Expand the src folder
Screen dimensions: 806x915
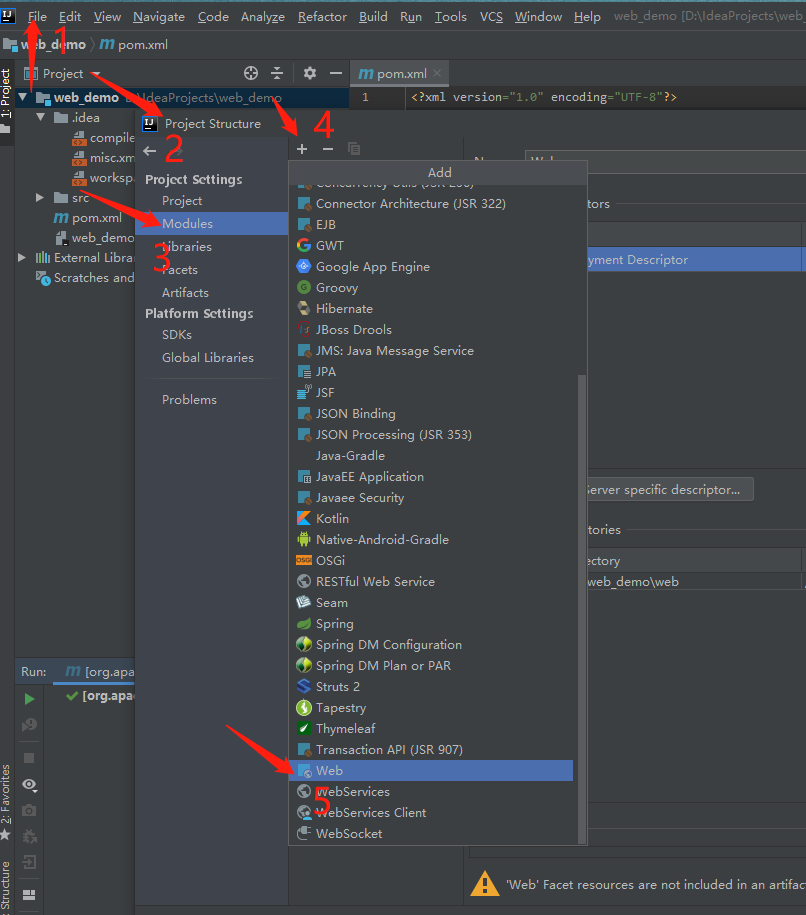(40, 198)
